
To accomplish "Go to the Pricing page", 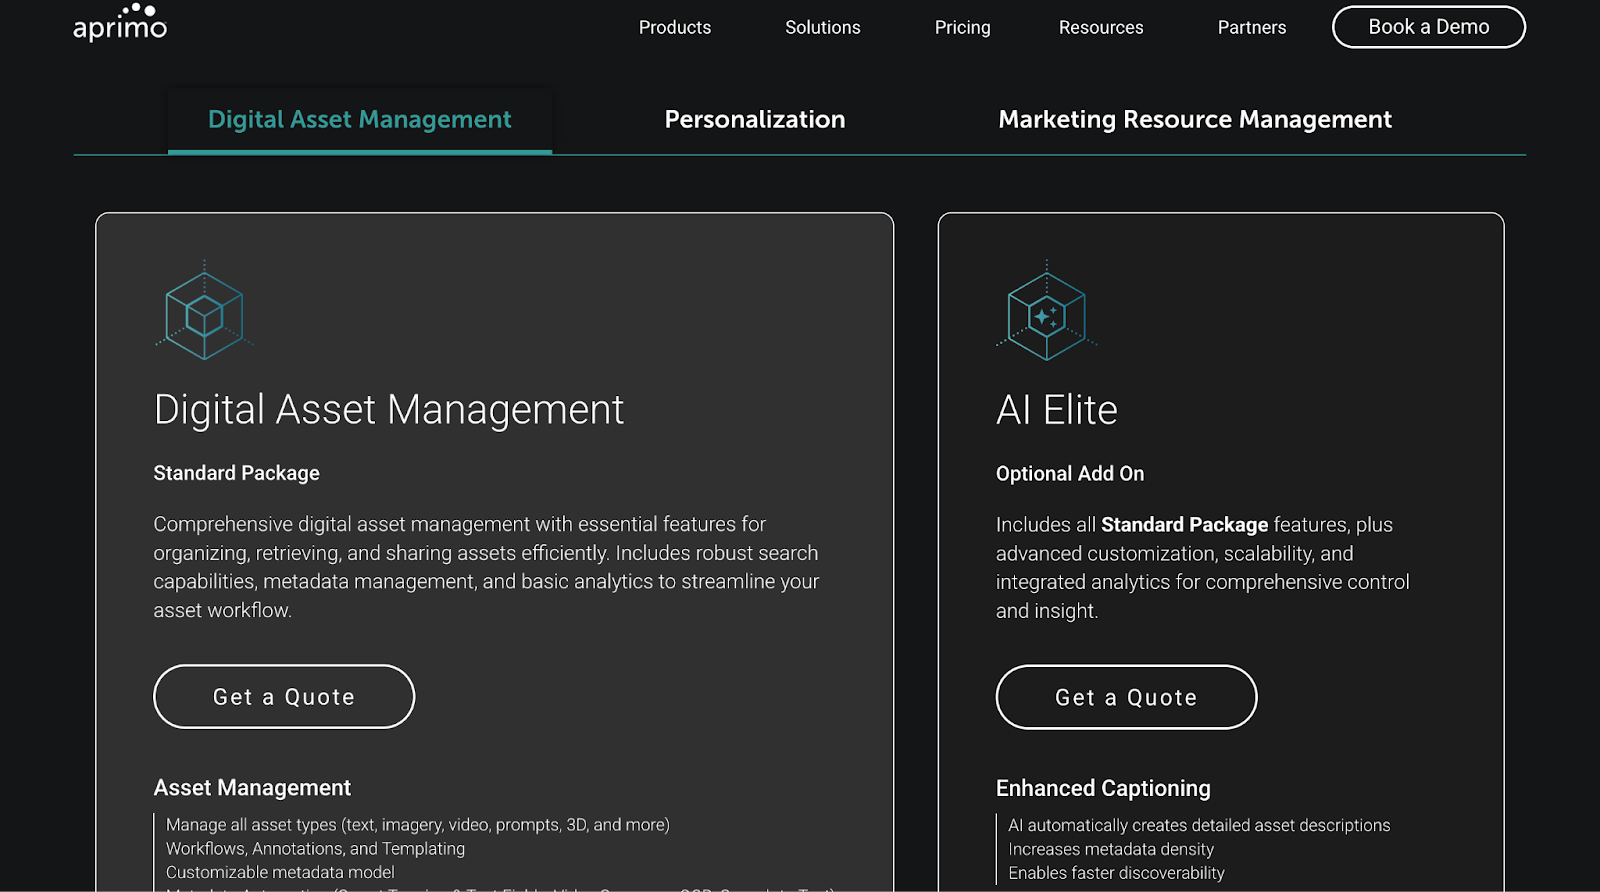I will click(x=962, y=28).
